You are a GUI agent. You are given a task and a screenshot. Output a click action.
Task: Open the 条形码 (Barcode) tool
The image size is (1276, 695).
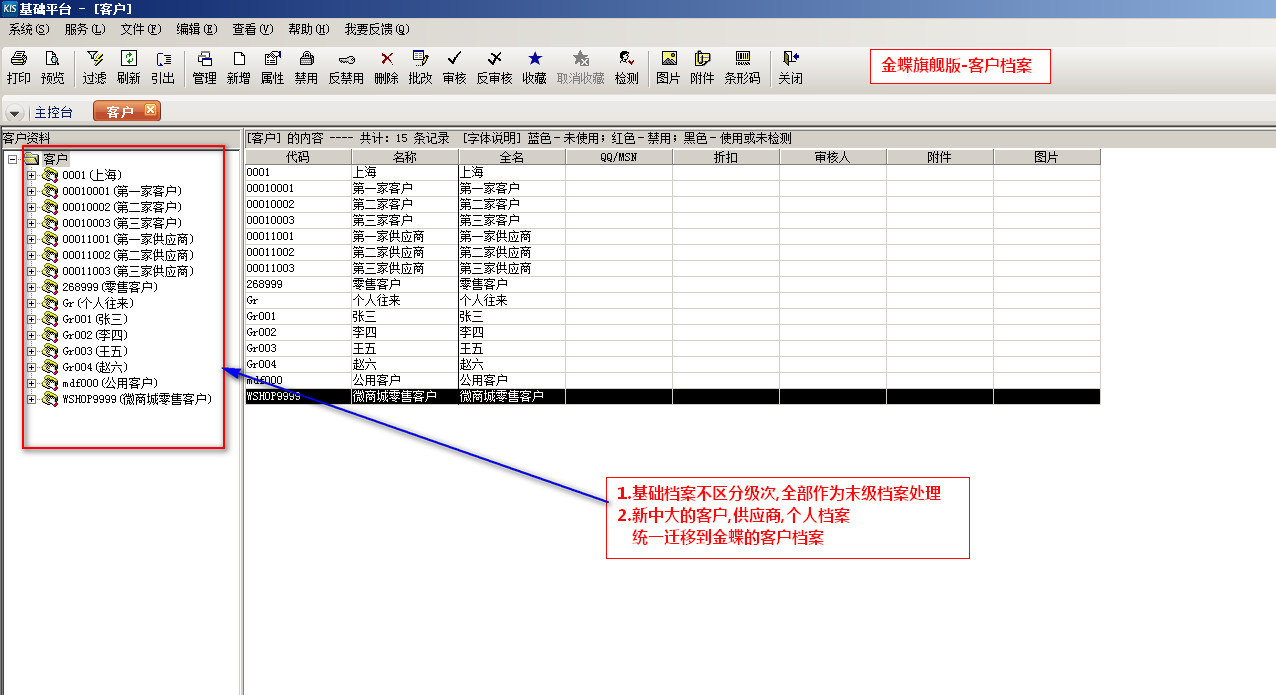pyautogui.click(x=742, y=67)
